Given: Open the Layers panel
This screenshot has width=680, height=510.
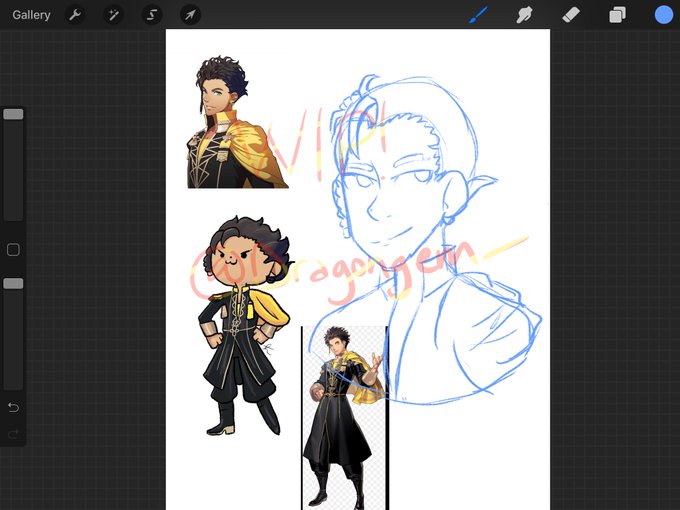Looking at the screenshot, I should pos(617,15).
